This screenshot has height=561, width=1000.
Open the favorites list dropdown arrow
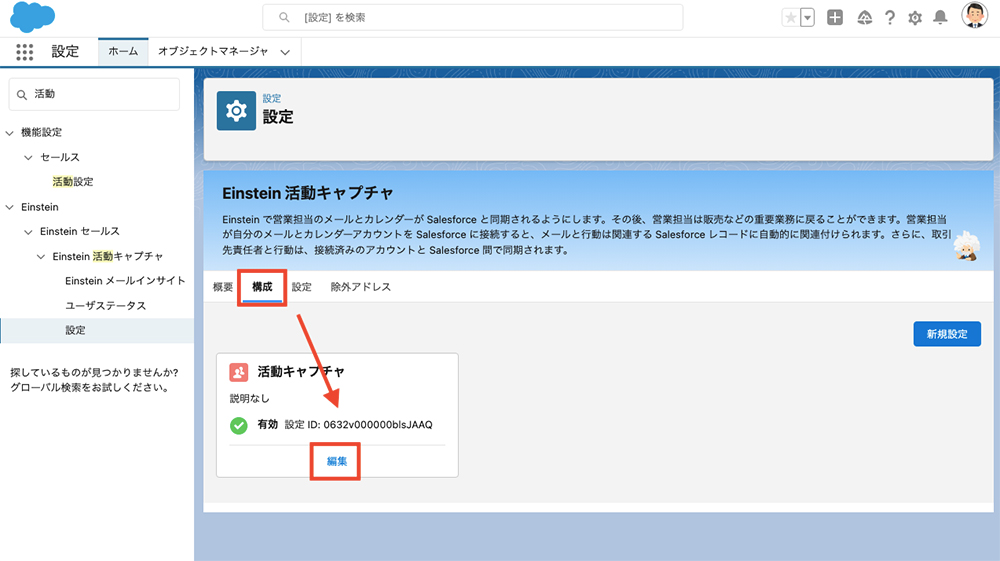(807, 18)
